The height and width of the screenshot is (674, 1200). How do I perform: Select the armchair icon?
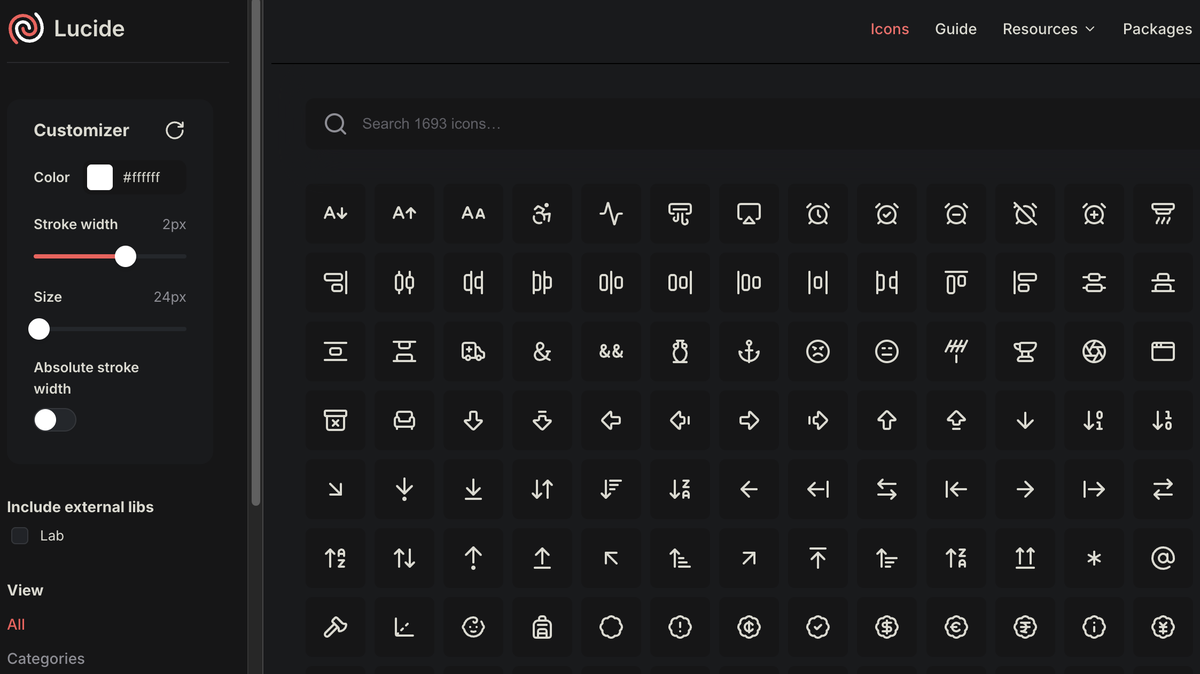coord(404,420)
